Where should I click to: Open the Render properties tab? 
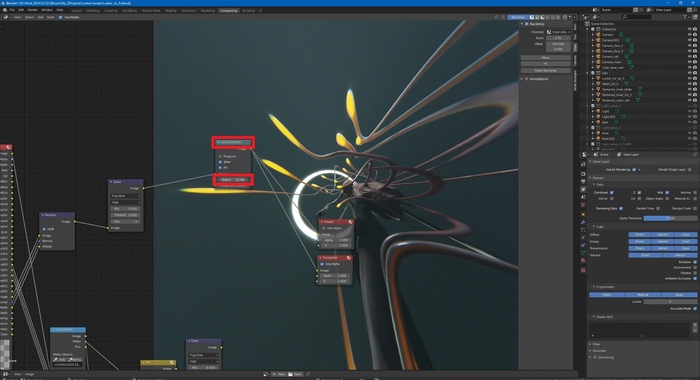[583, 174]
